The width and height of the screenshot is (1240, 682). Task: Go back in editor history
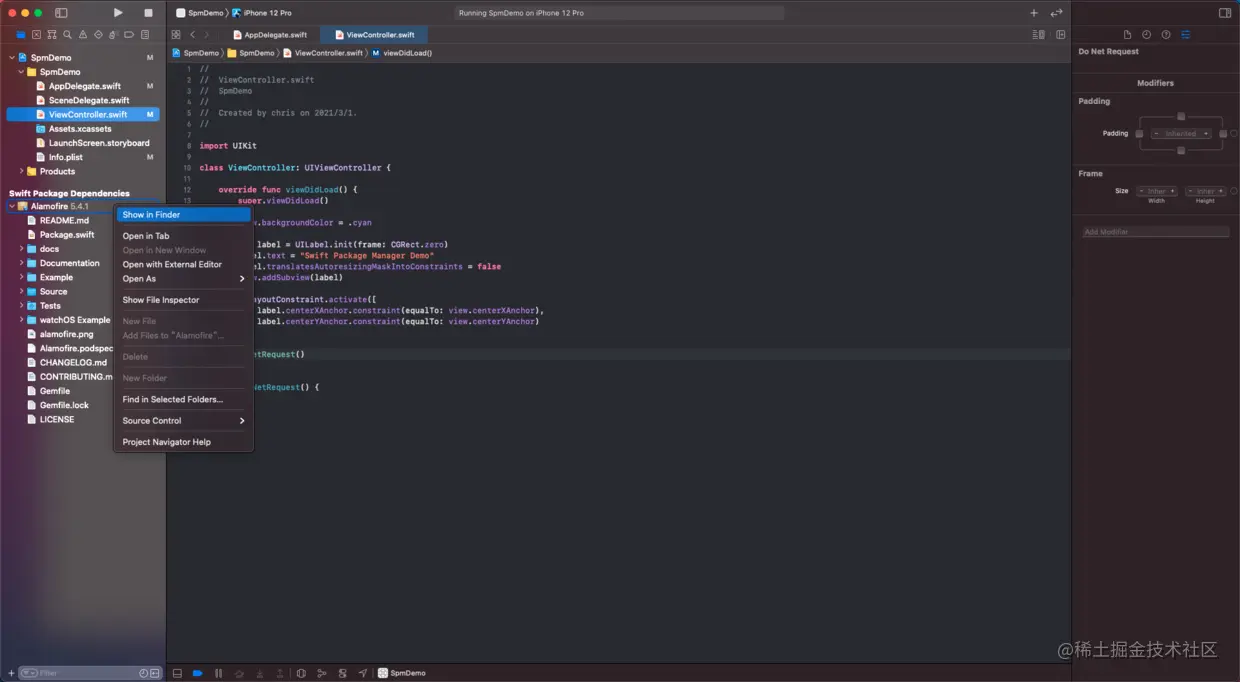tap(193, 35)
